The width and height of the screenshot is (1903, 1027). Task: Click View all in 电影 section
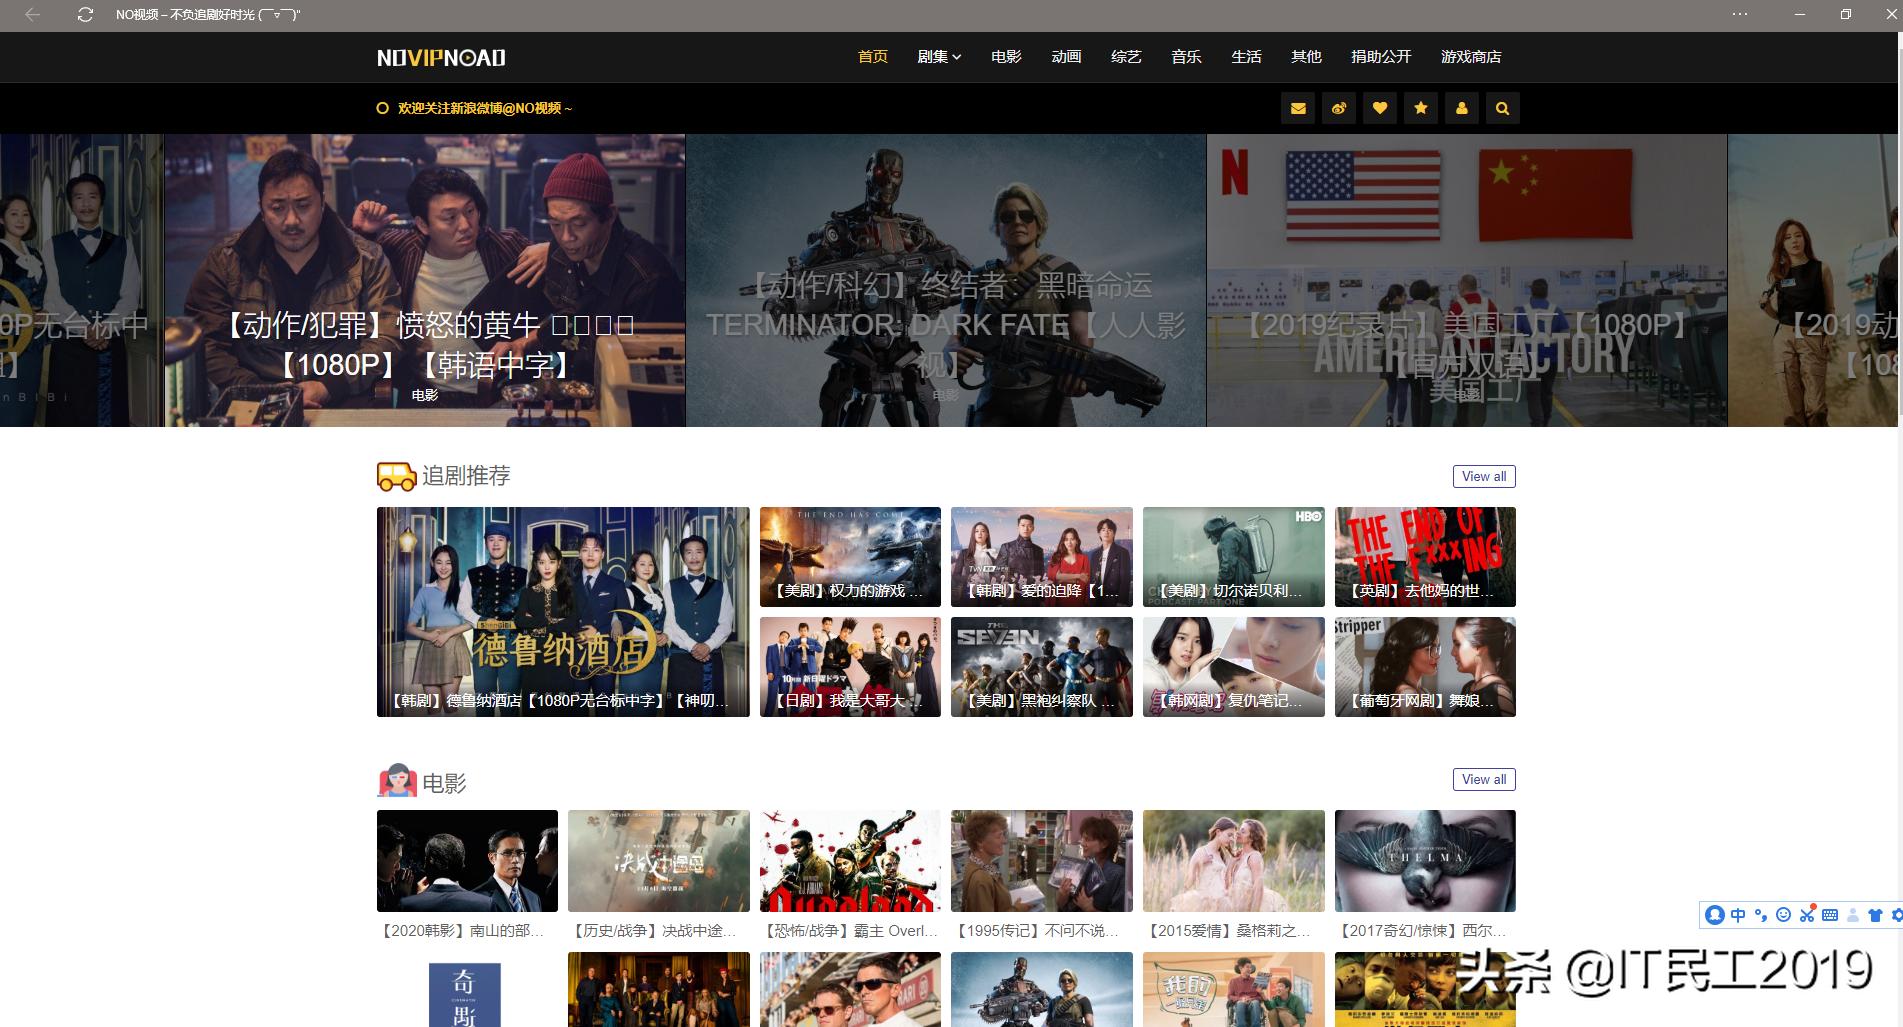click(1484, 779)
